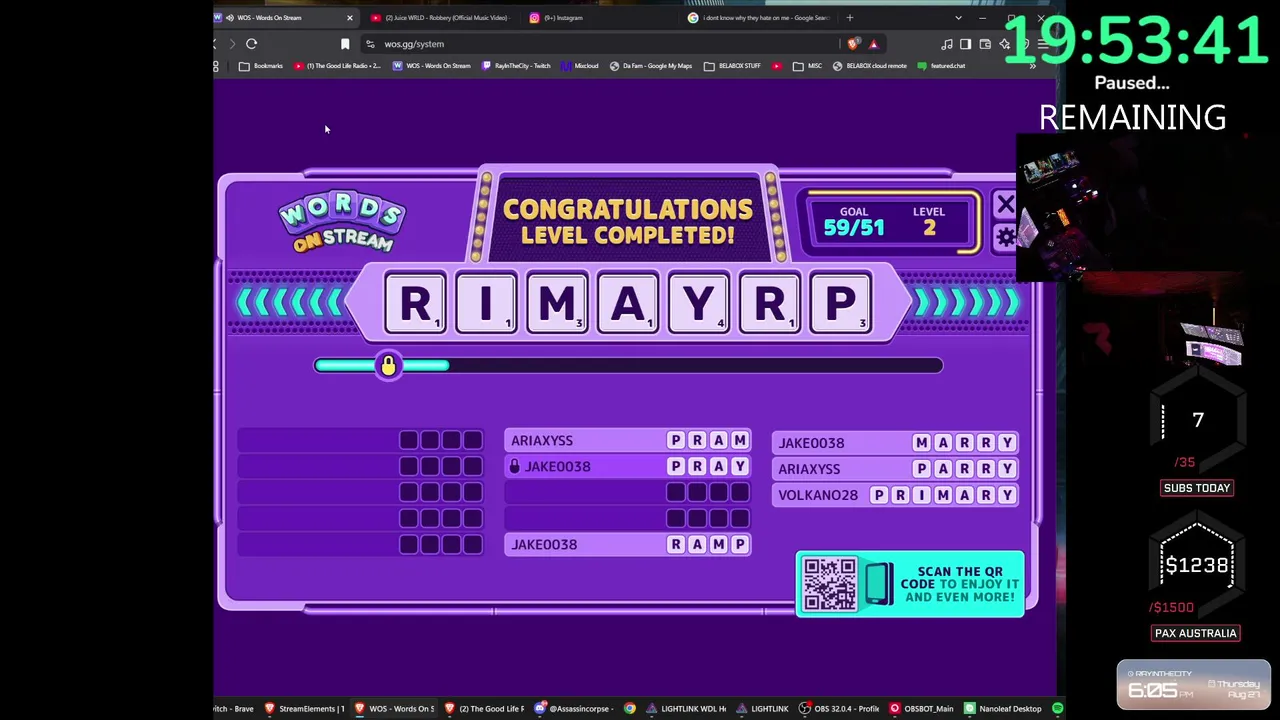
Task: Open RayInTheCity - Twitch bookmark
Action: (x=516, y=66)
